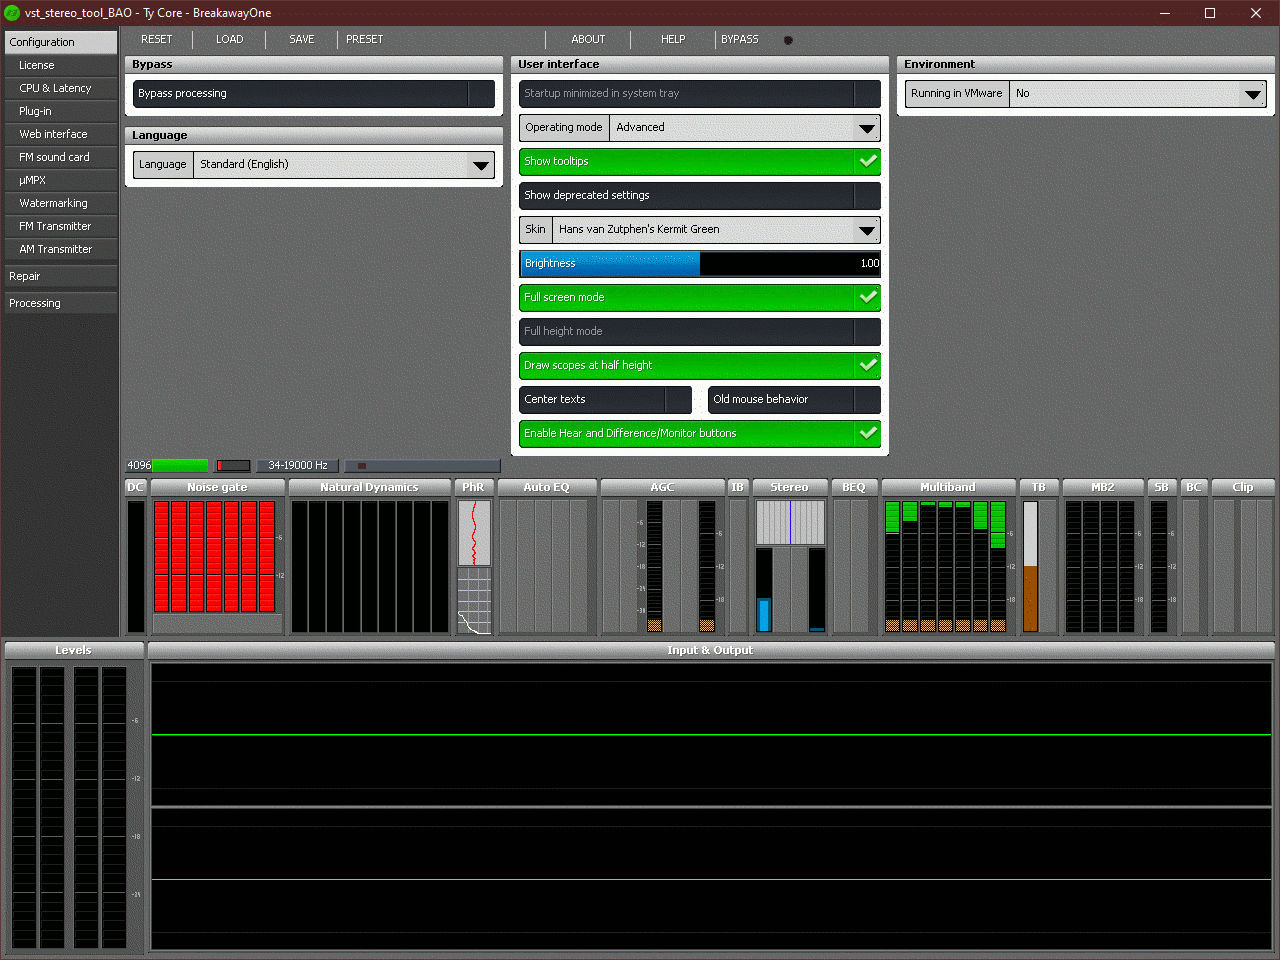Click the red clipping indicator meter
The height and width of the screenshot is (960, 1280).
click(x=233, y=466)
